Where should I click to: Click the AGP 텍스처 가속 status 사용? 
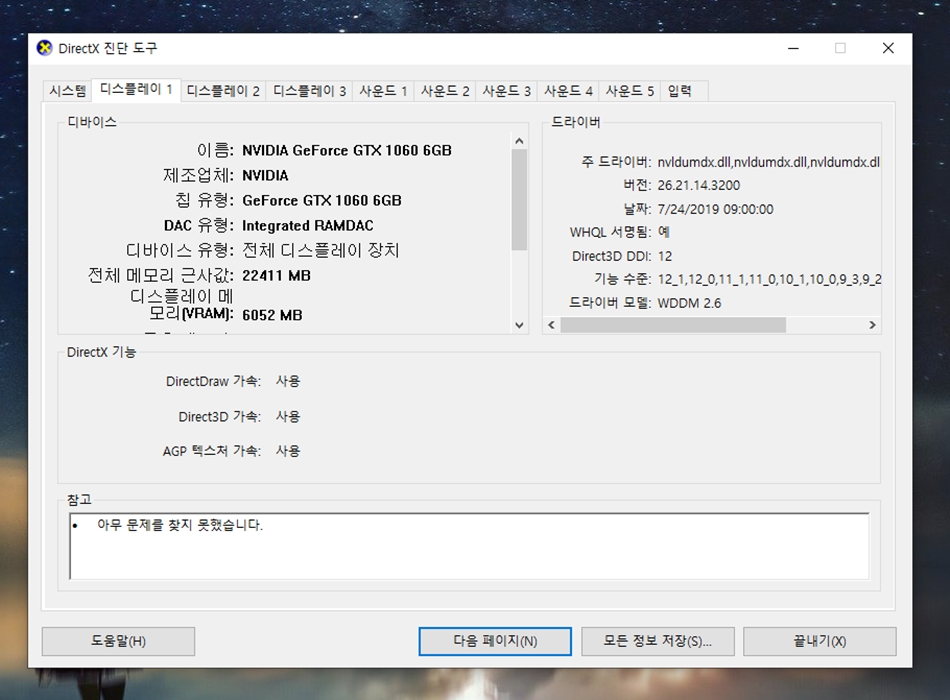(x=288, y=451)
